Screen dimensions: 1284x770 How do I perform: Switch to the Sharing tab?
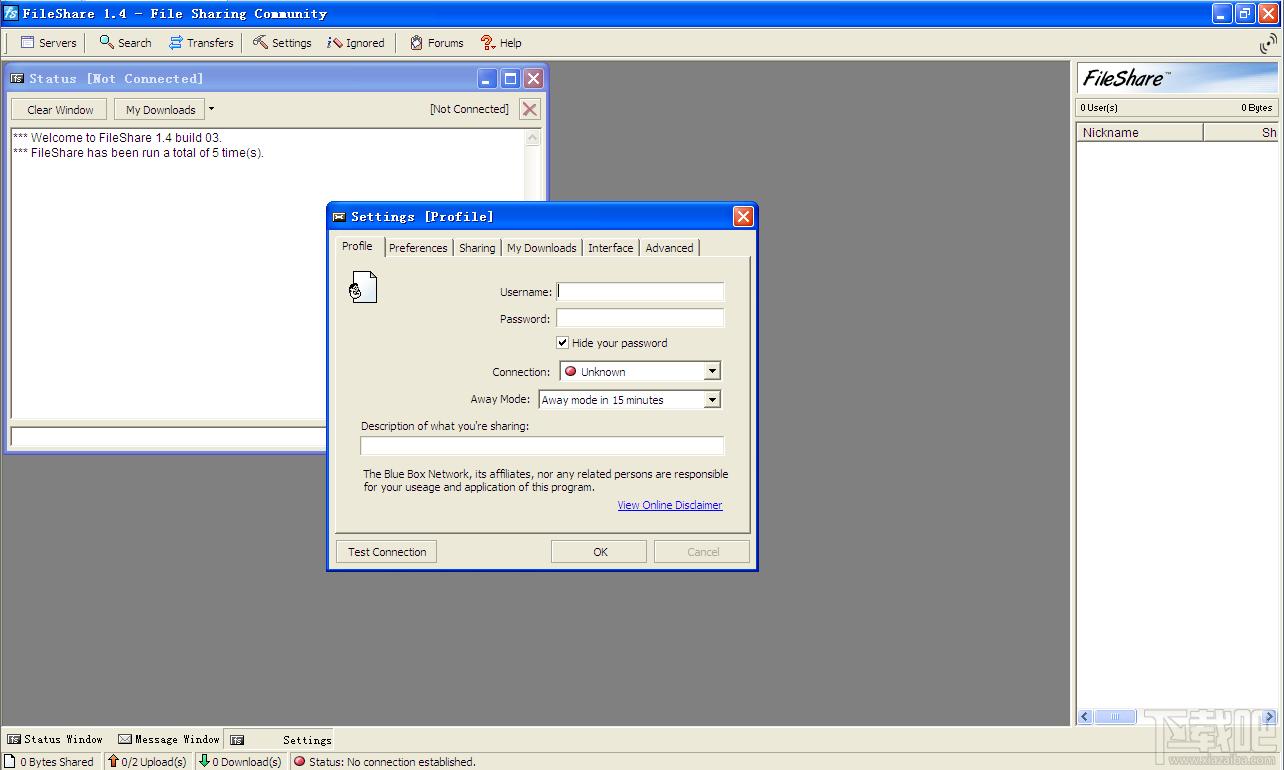tap(477, 248)
